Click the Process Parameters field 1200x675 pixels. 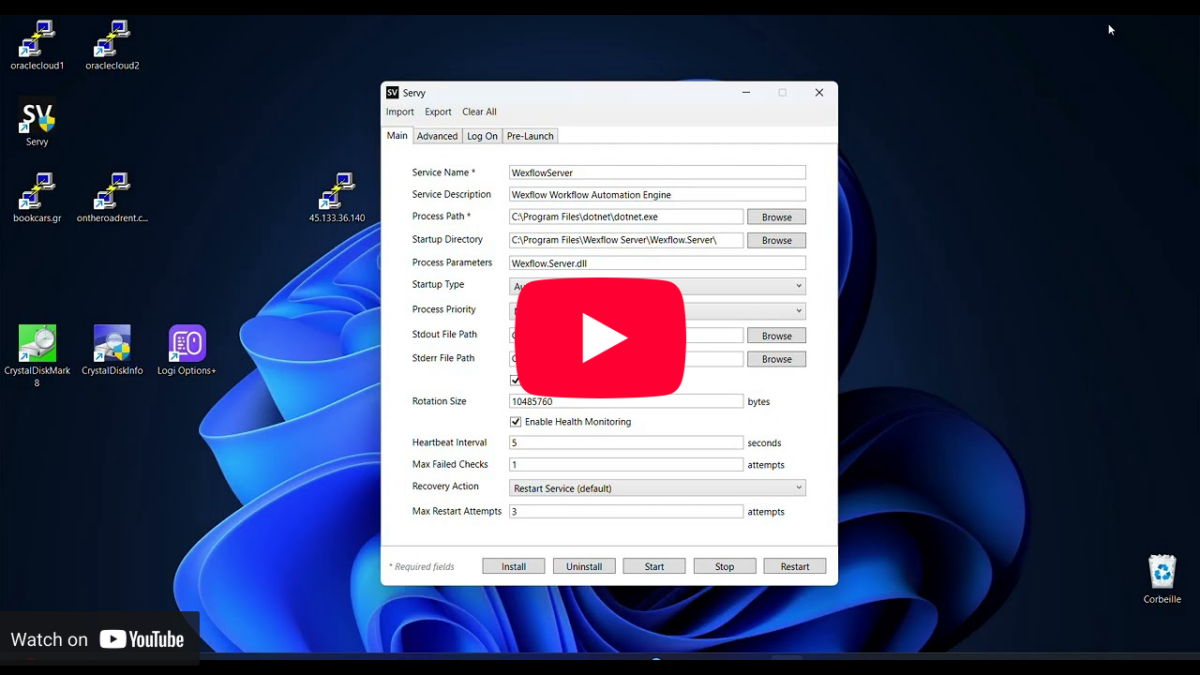(657, 264)
